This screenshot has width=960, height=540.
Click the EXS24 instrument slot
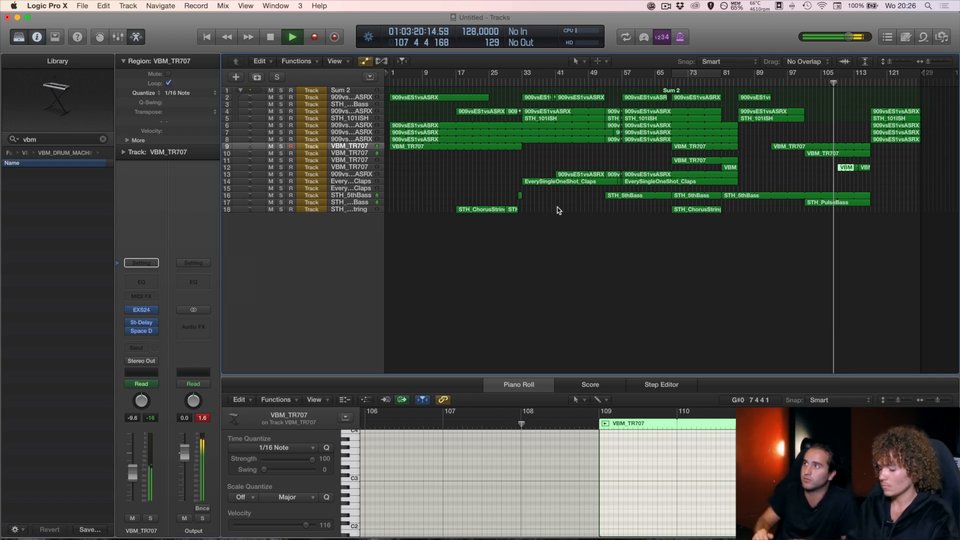tap(141, 310)
